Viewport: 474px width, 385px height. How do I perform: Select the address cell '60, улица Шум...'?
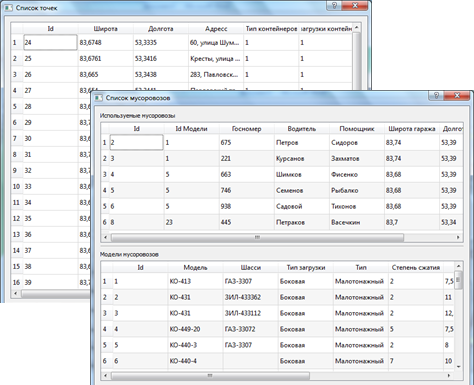[216, 42]
